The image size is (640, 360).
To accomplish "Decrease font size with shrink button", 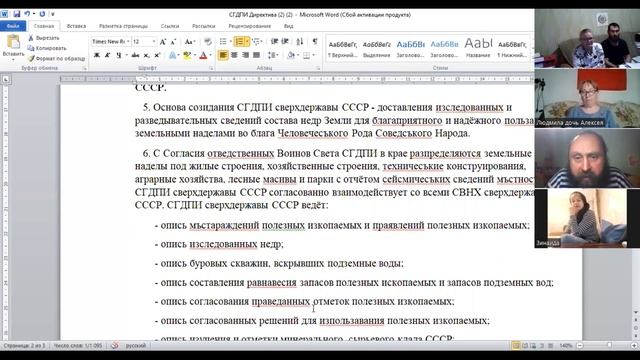I will (173, 42).
